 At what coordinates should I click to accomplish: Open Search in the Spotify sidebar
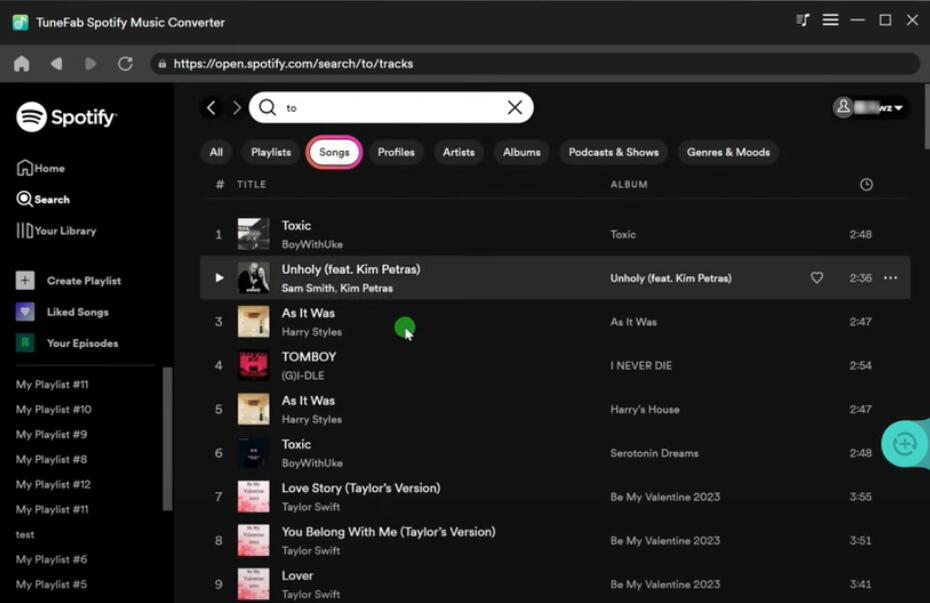(43, 199)
